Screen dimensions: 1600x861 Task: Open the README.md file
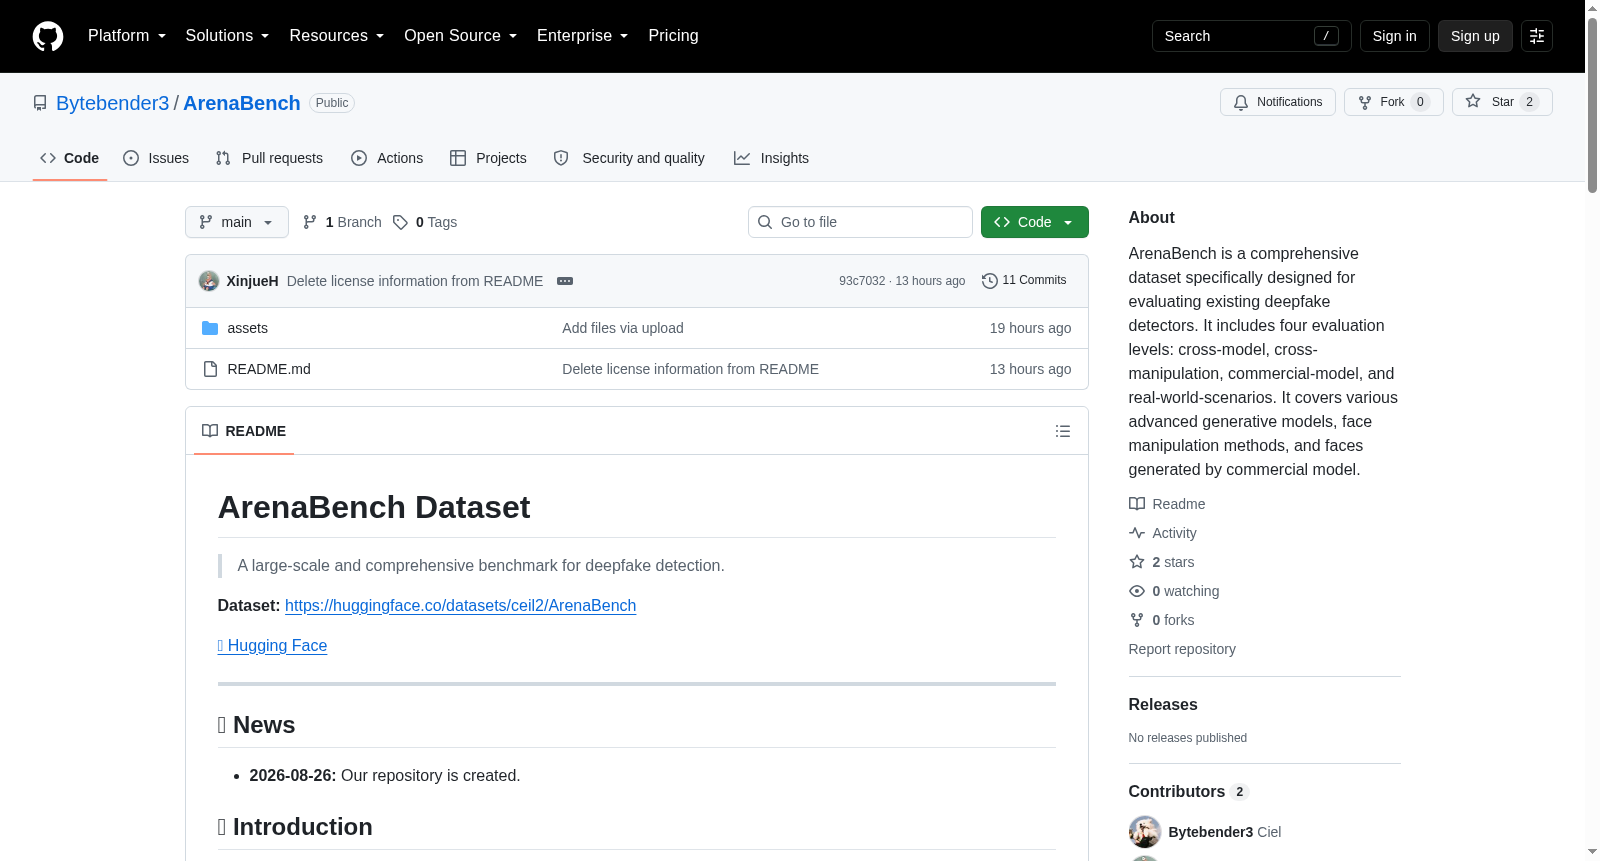click(269, 369)
